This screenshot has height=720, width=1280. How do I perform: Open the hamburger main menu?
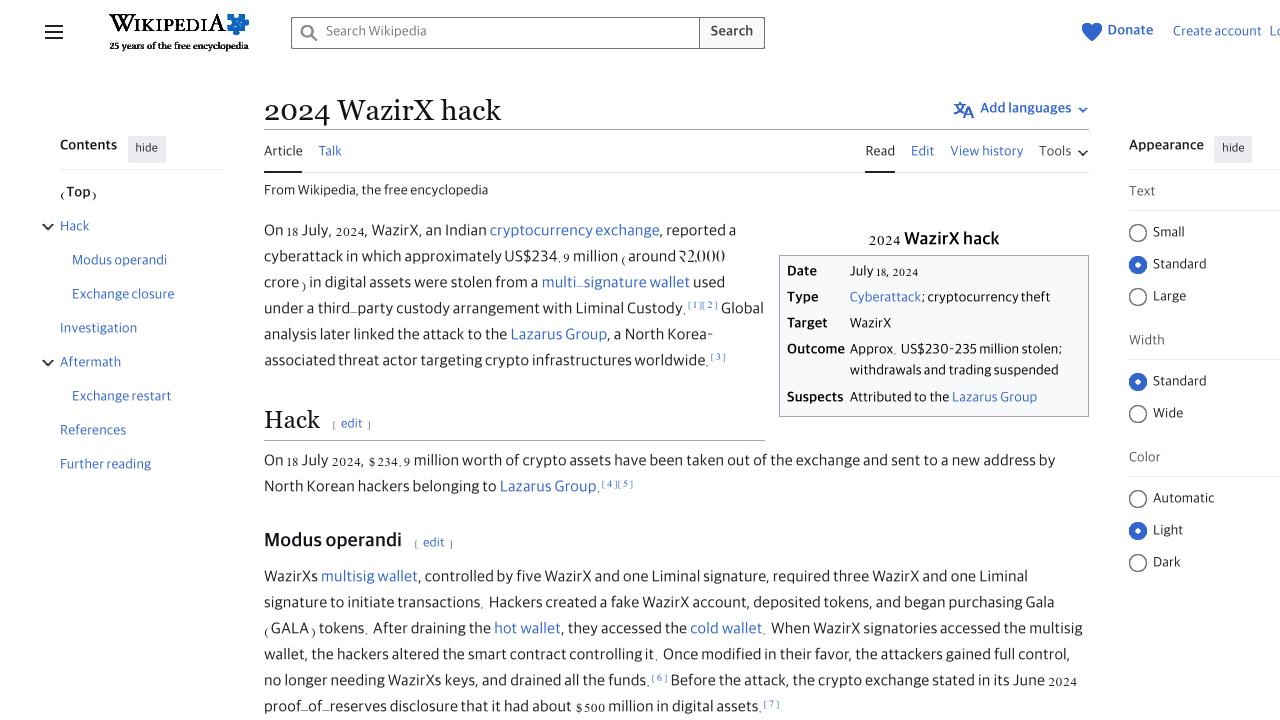pos(54,32)
